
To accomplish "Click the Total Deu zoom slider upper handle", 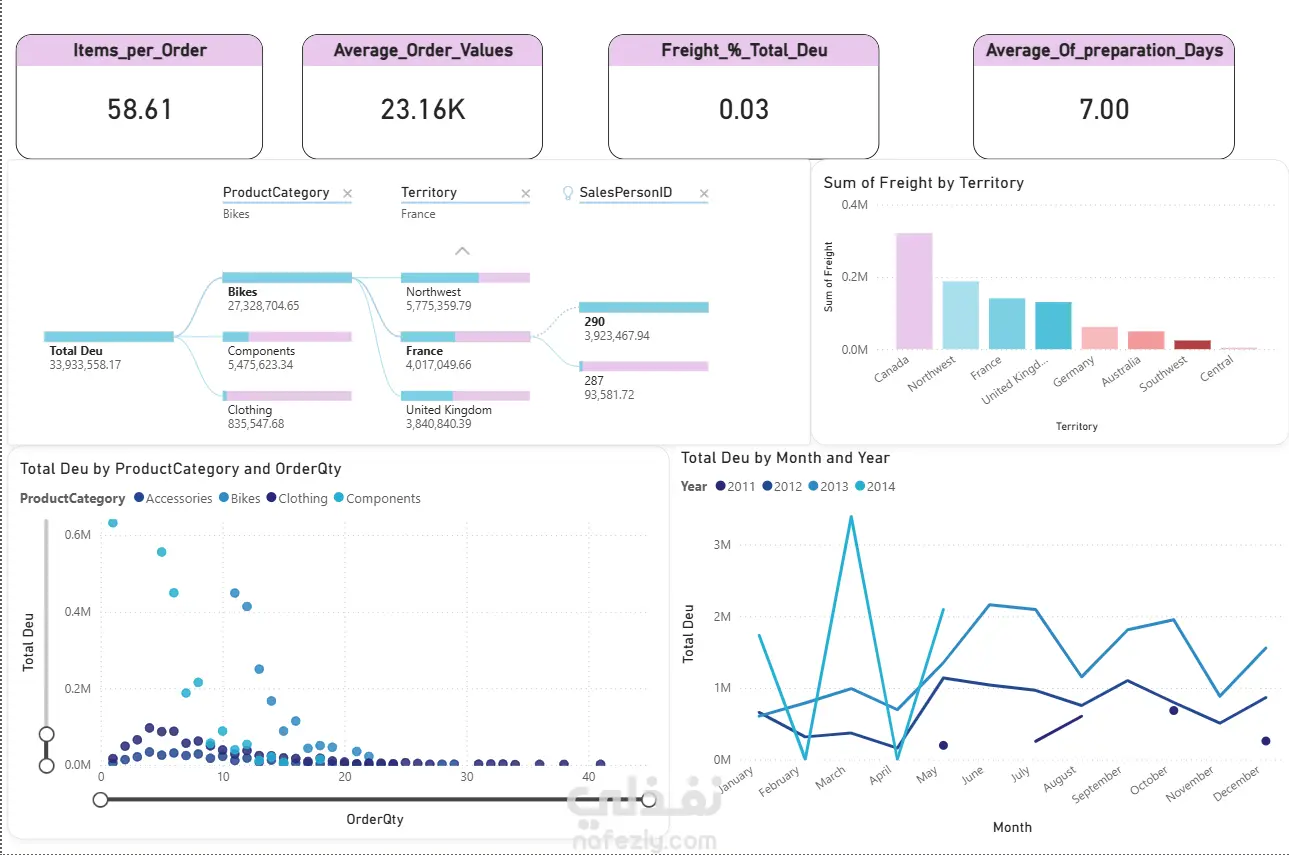I will [x=46, y=735].
